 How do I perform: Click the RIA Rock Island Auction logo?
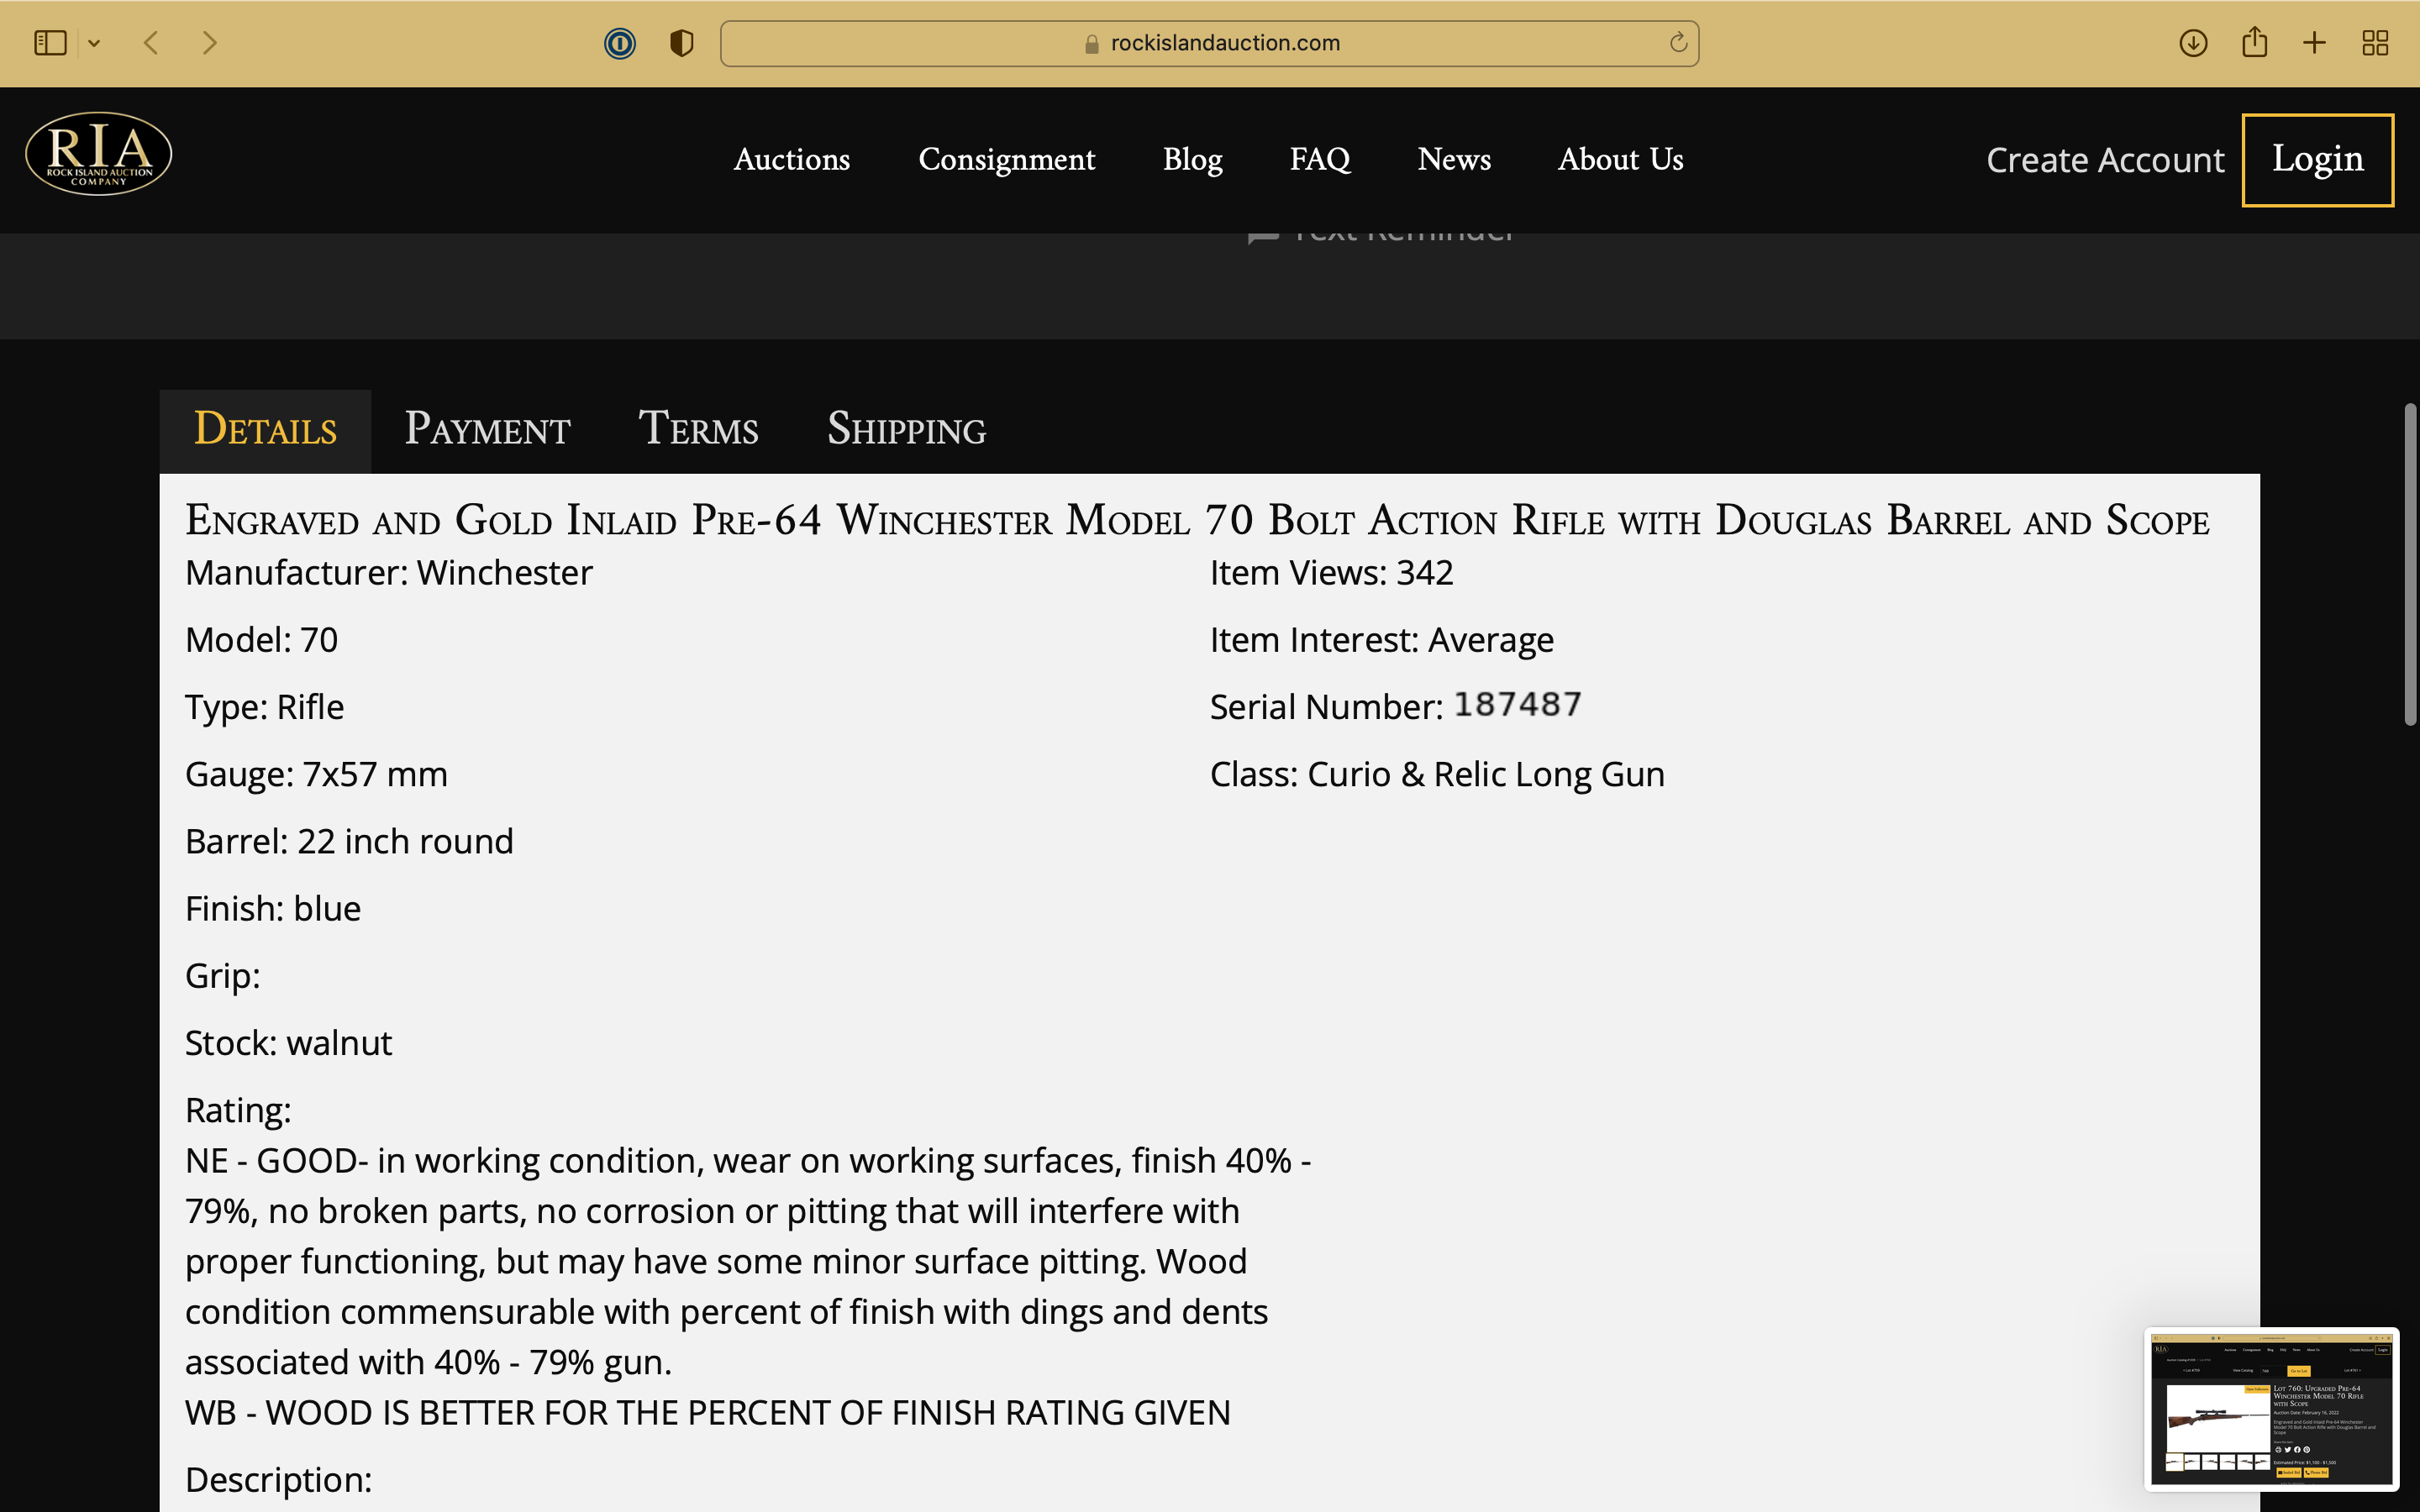coord(98,154)
